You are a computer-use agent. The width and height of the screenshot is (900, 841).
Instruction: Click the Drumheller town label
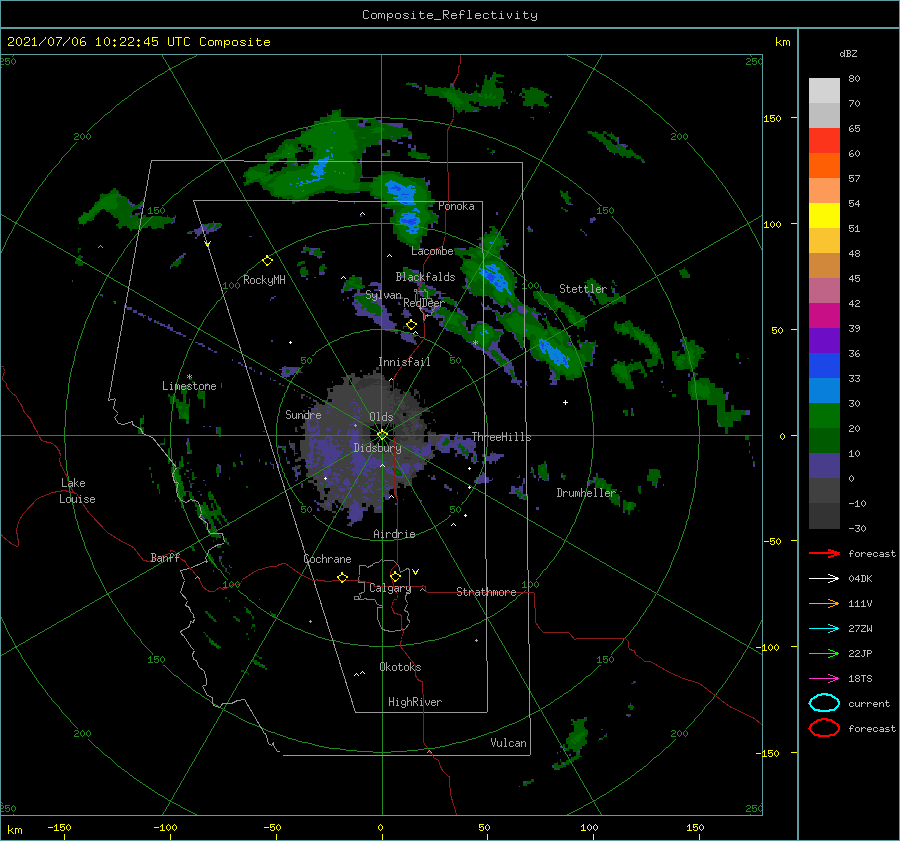[586, 493]
